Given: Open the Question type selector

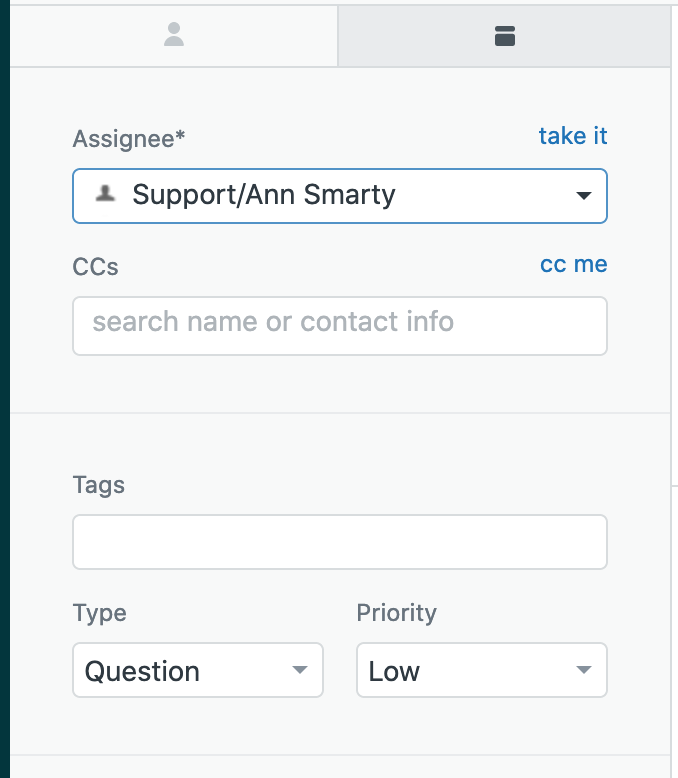Looking at the screenshot, I should tap(198, 670).
